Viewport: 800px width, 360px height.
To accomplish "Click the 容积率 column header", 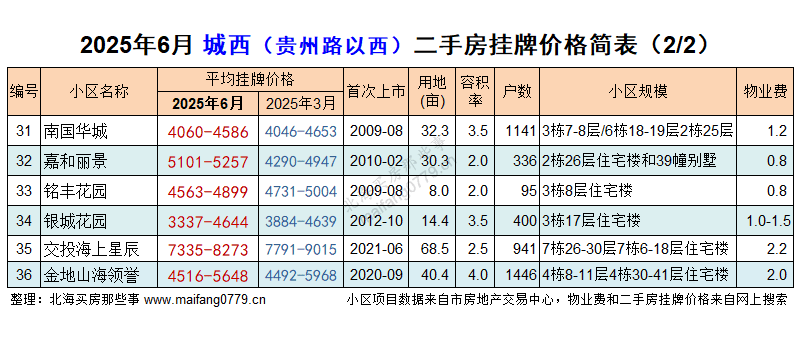I will click(475, 92).
